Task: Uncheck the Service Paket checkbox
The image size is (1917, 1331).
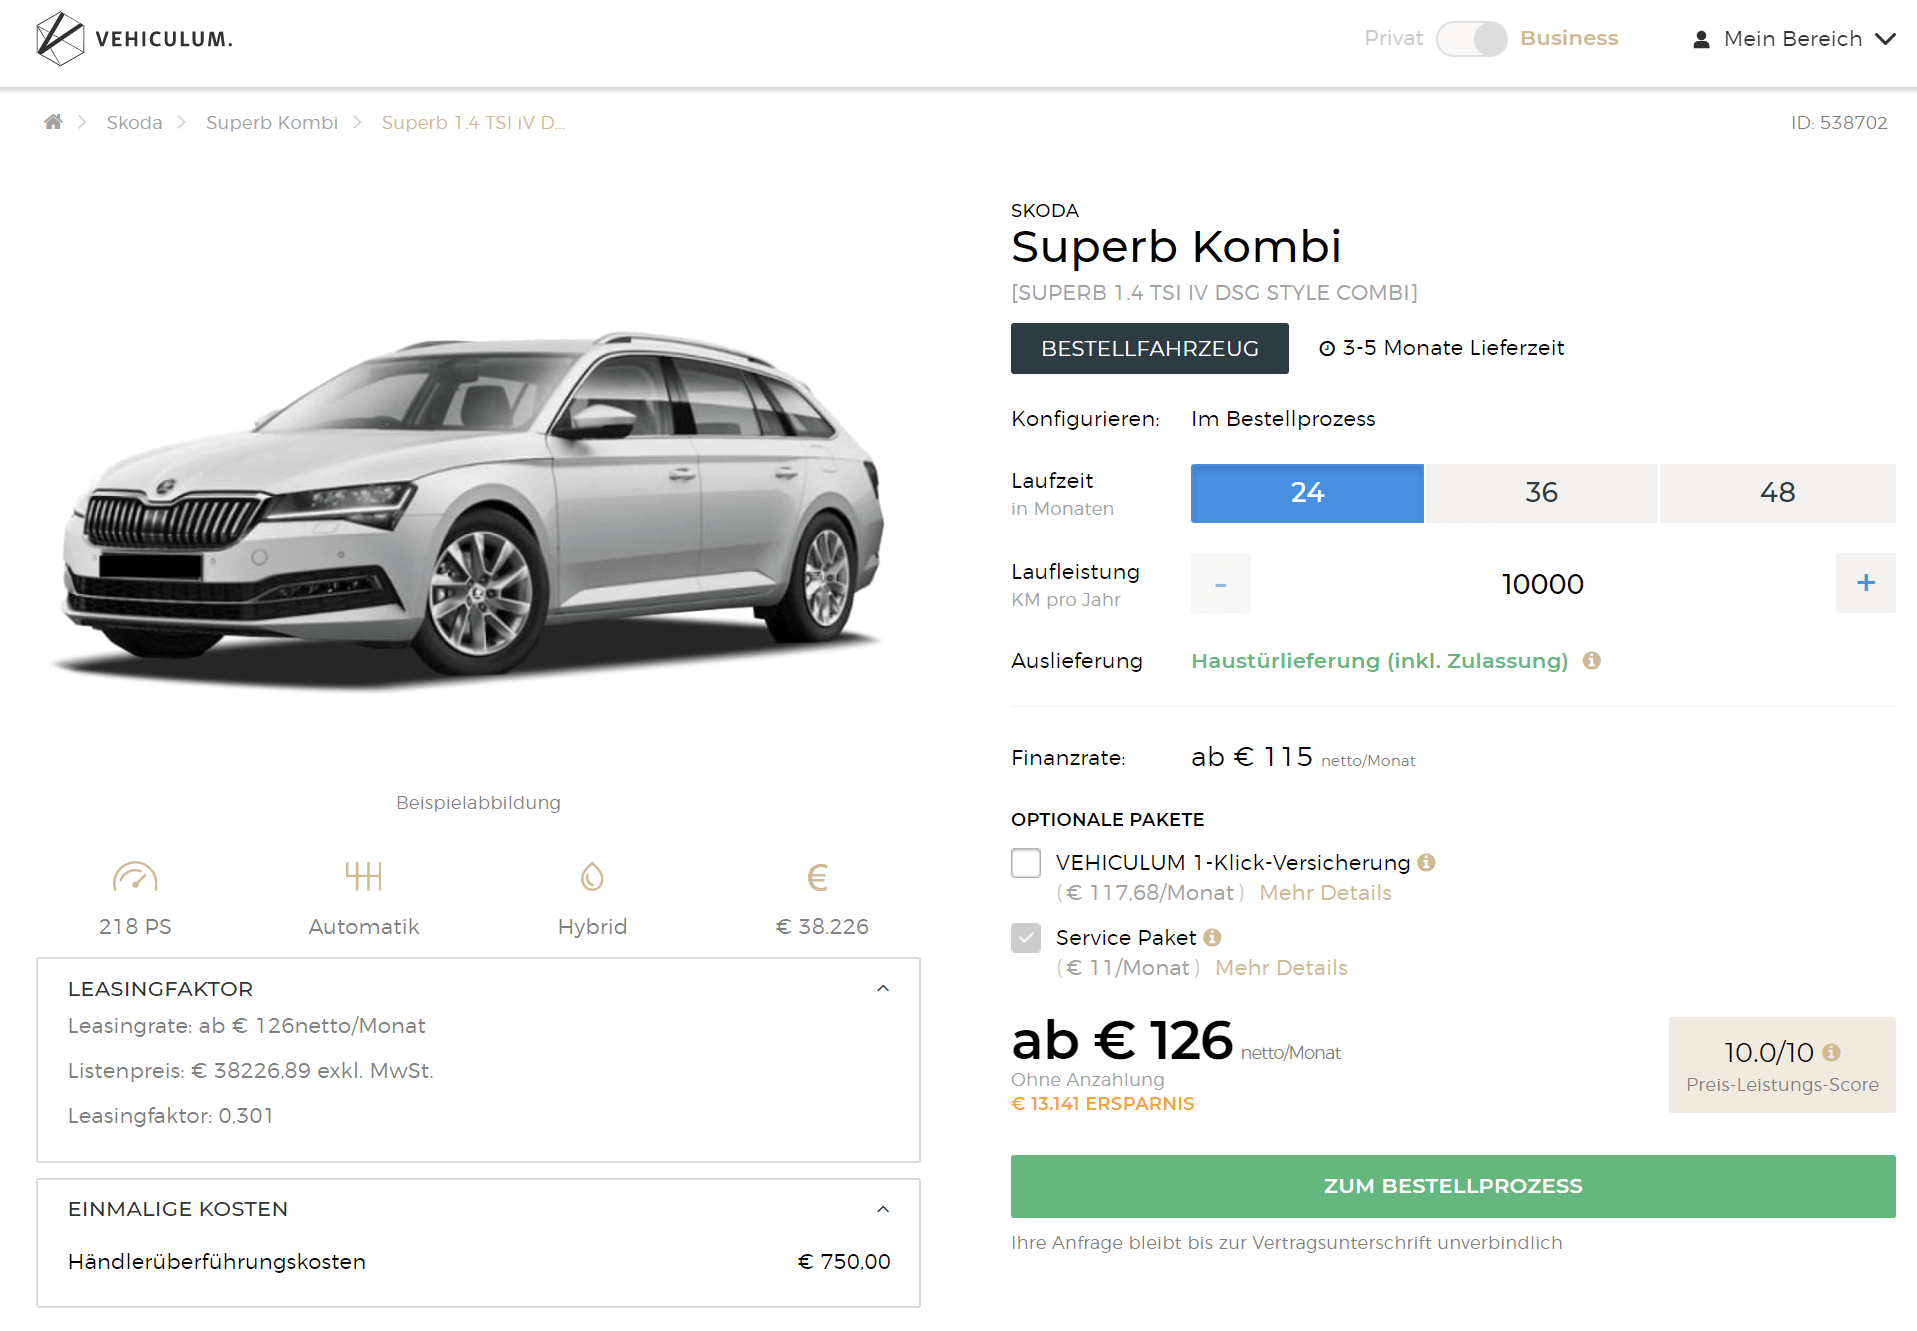Action: pyautogui.click(x=1026, y=938)
